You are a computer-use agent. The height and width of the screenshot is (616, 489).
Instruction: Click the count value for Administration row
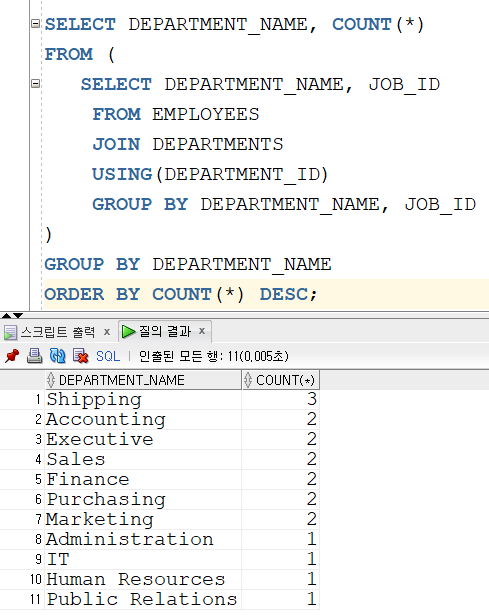pyautogui.click(x=280, y=540)
